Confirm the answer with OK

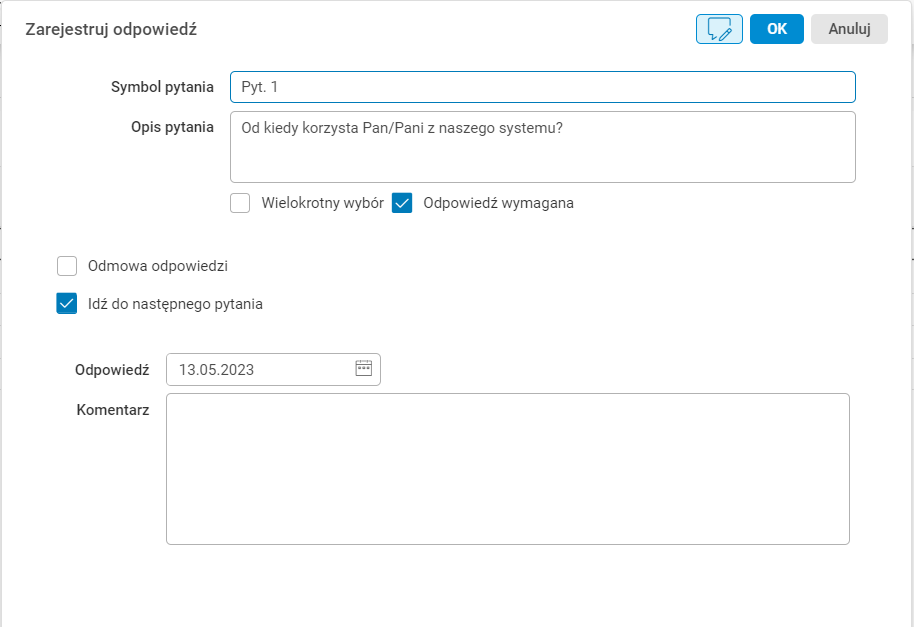[x=777, y=29]
